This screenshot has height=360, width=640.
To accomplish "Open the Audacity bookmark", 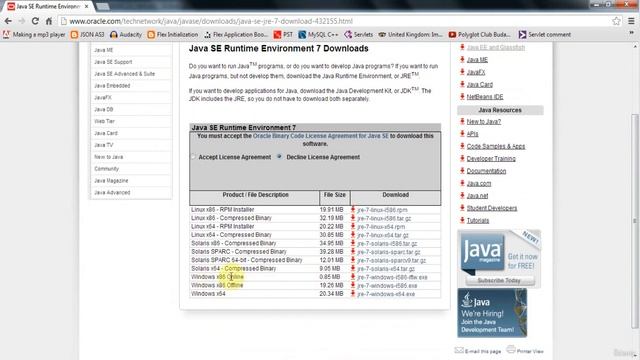I will click(x=126, y=35).
